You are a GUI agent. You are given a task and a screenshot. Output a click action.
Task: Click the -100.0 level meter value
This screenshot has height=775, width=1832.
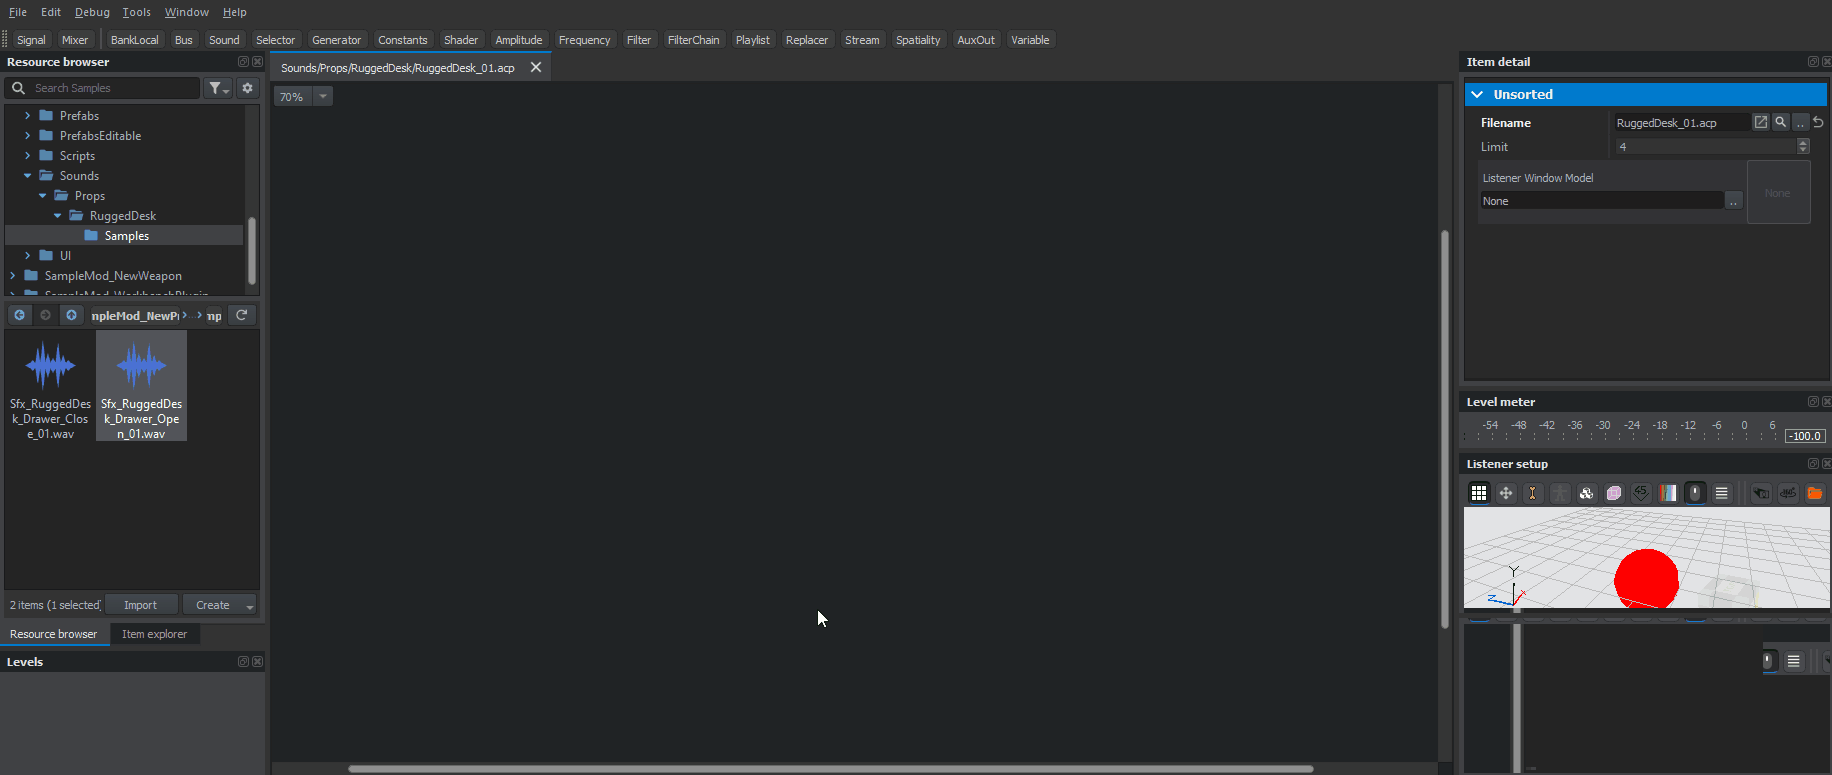1806,436
